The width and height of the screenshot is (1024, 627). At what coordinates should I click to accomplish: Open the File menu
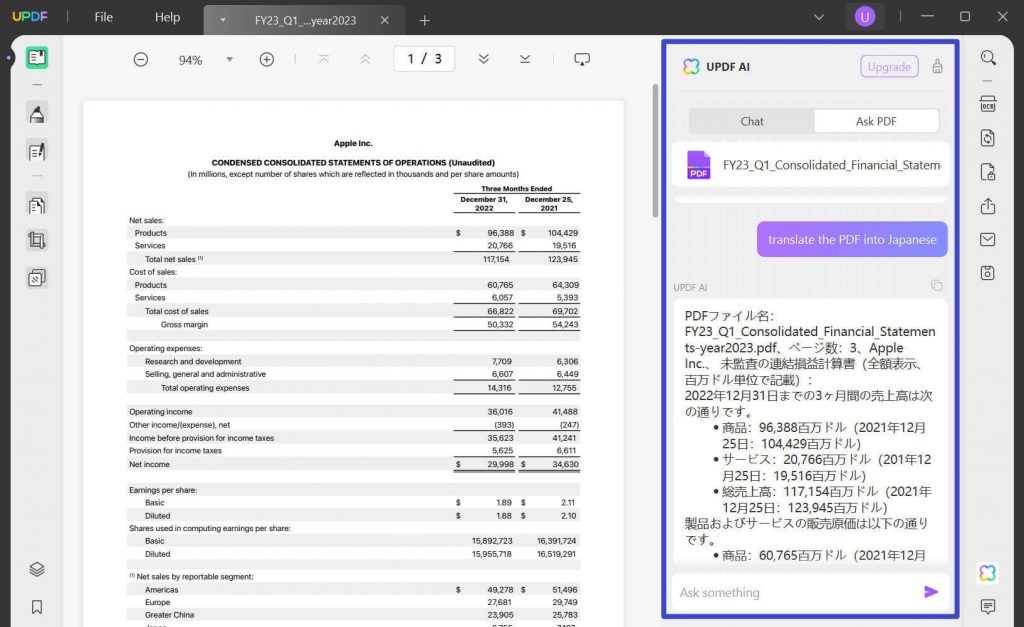tap(104, 17)
